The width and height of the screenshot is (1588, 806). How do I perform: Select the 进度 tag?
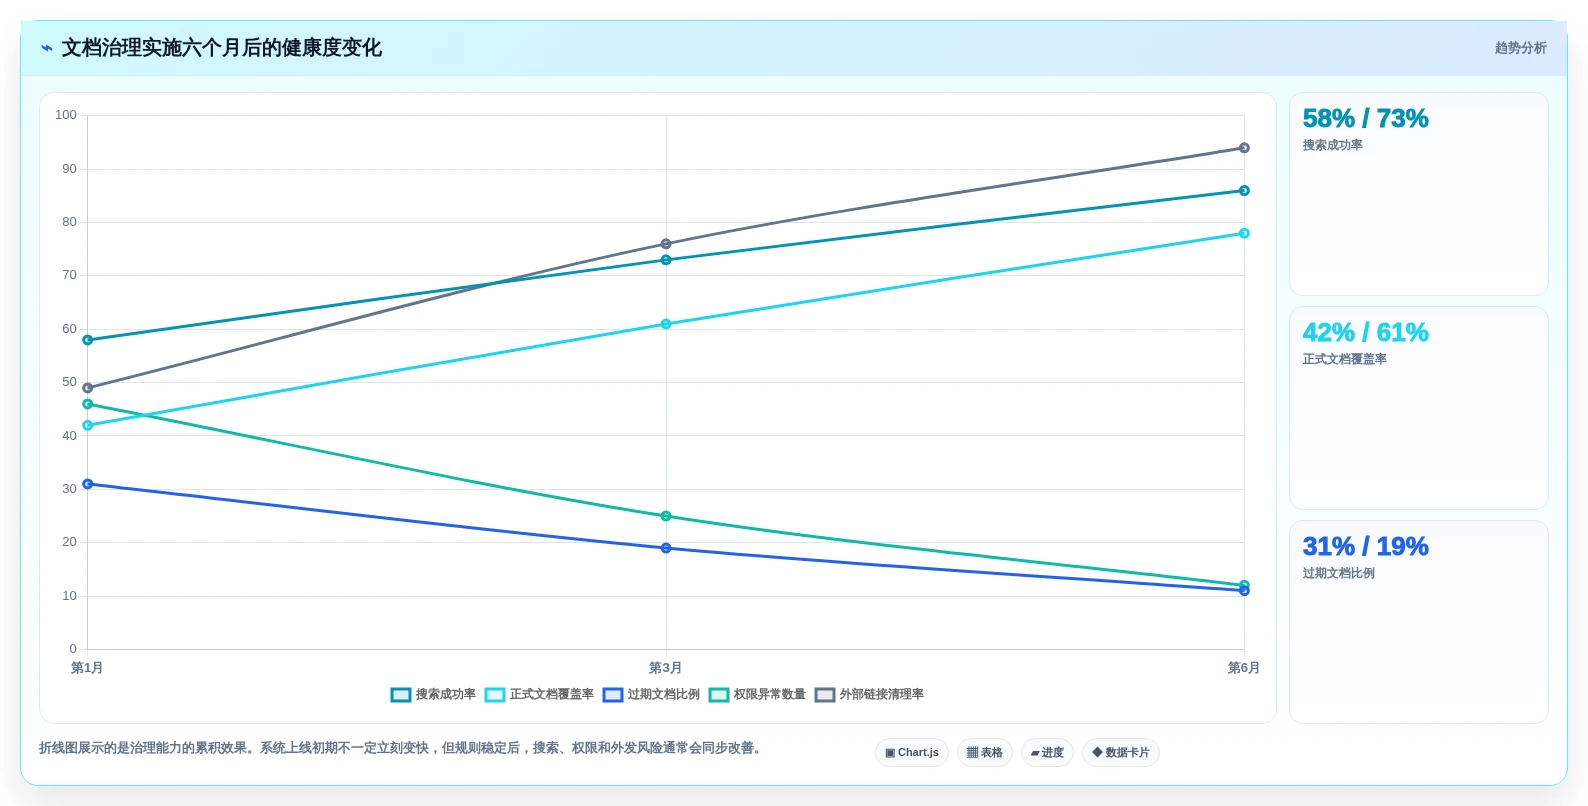(x=1047, y=753)
